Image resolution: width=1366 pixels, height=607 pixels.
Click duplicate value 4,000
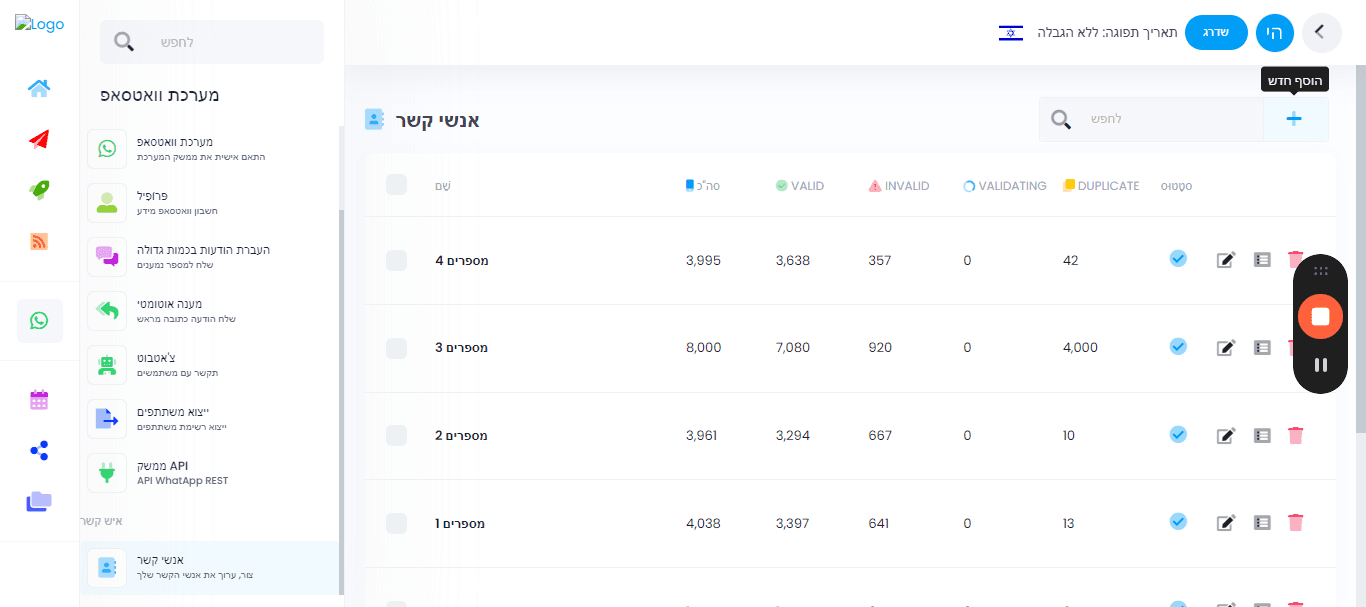pyautogui.click(x=1080, y=348)
